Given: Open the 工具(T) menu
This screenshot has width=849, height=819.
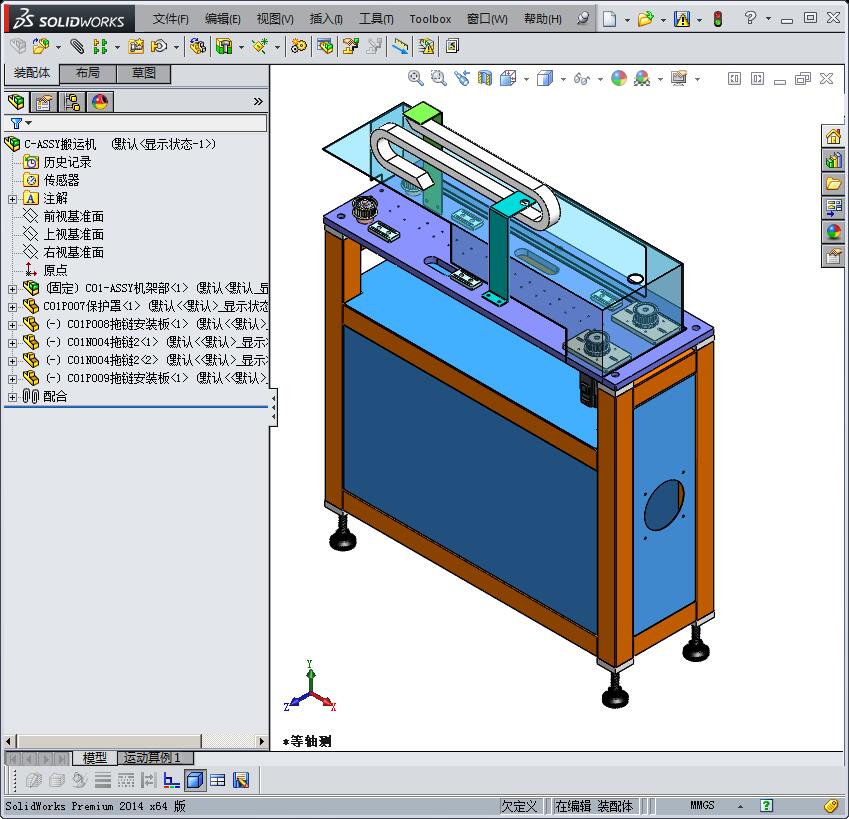Looking at the screenshot, I should tap(376, 19).
